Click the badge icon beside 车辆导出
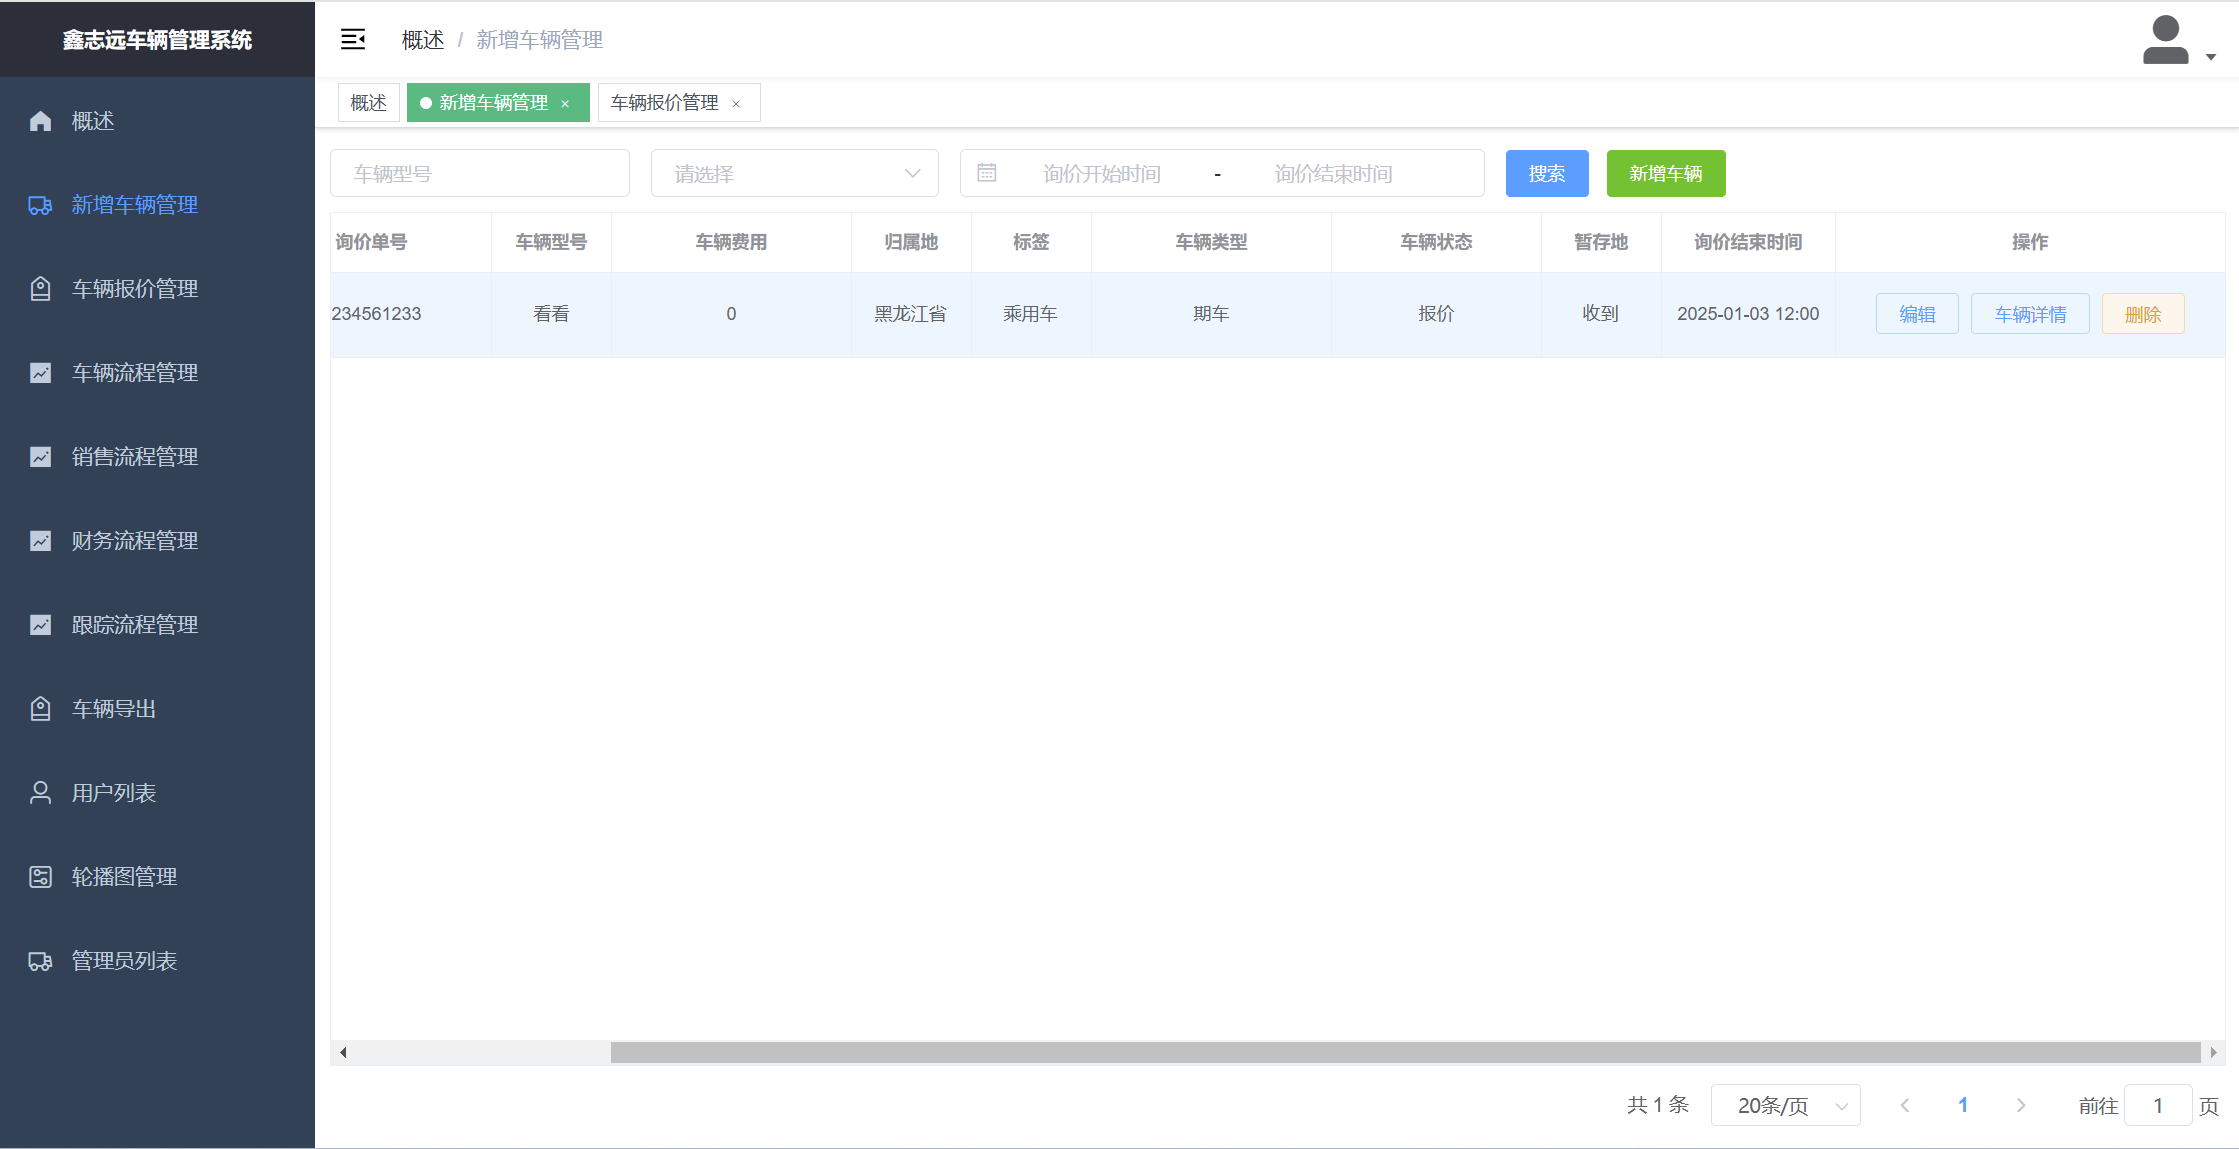This screenshot has width=2239, height=1149. [40, 709]
